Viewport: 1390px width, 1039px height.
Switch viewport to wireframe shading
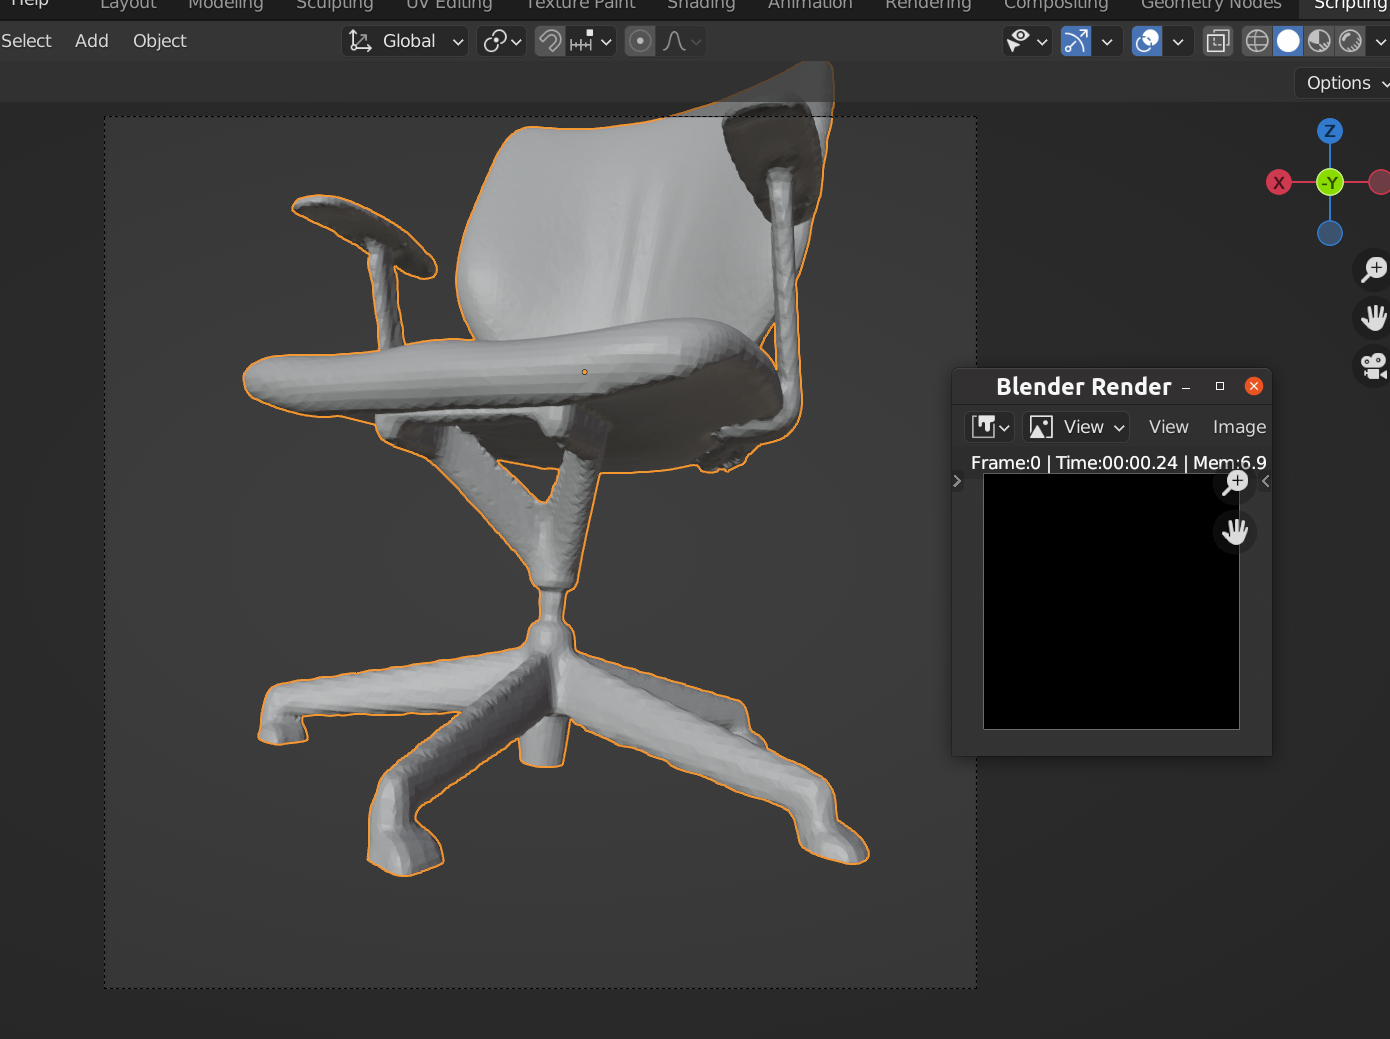[1256, 41]
